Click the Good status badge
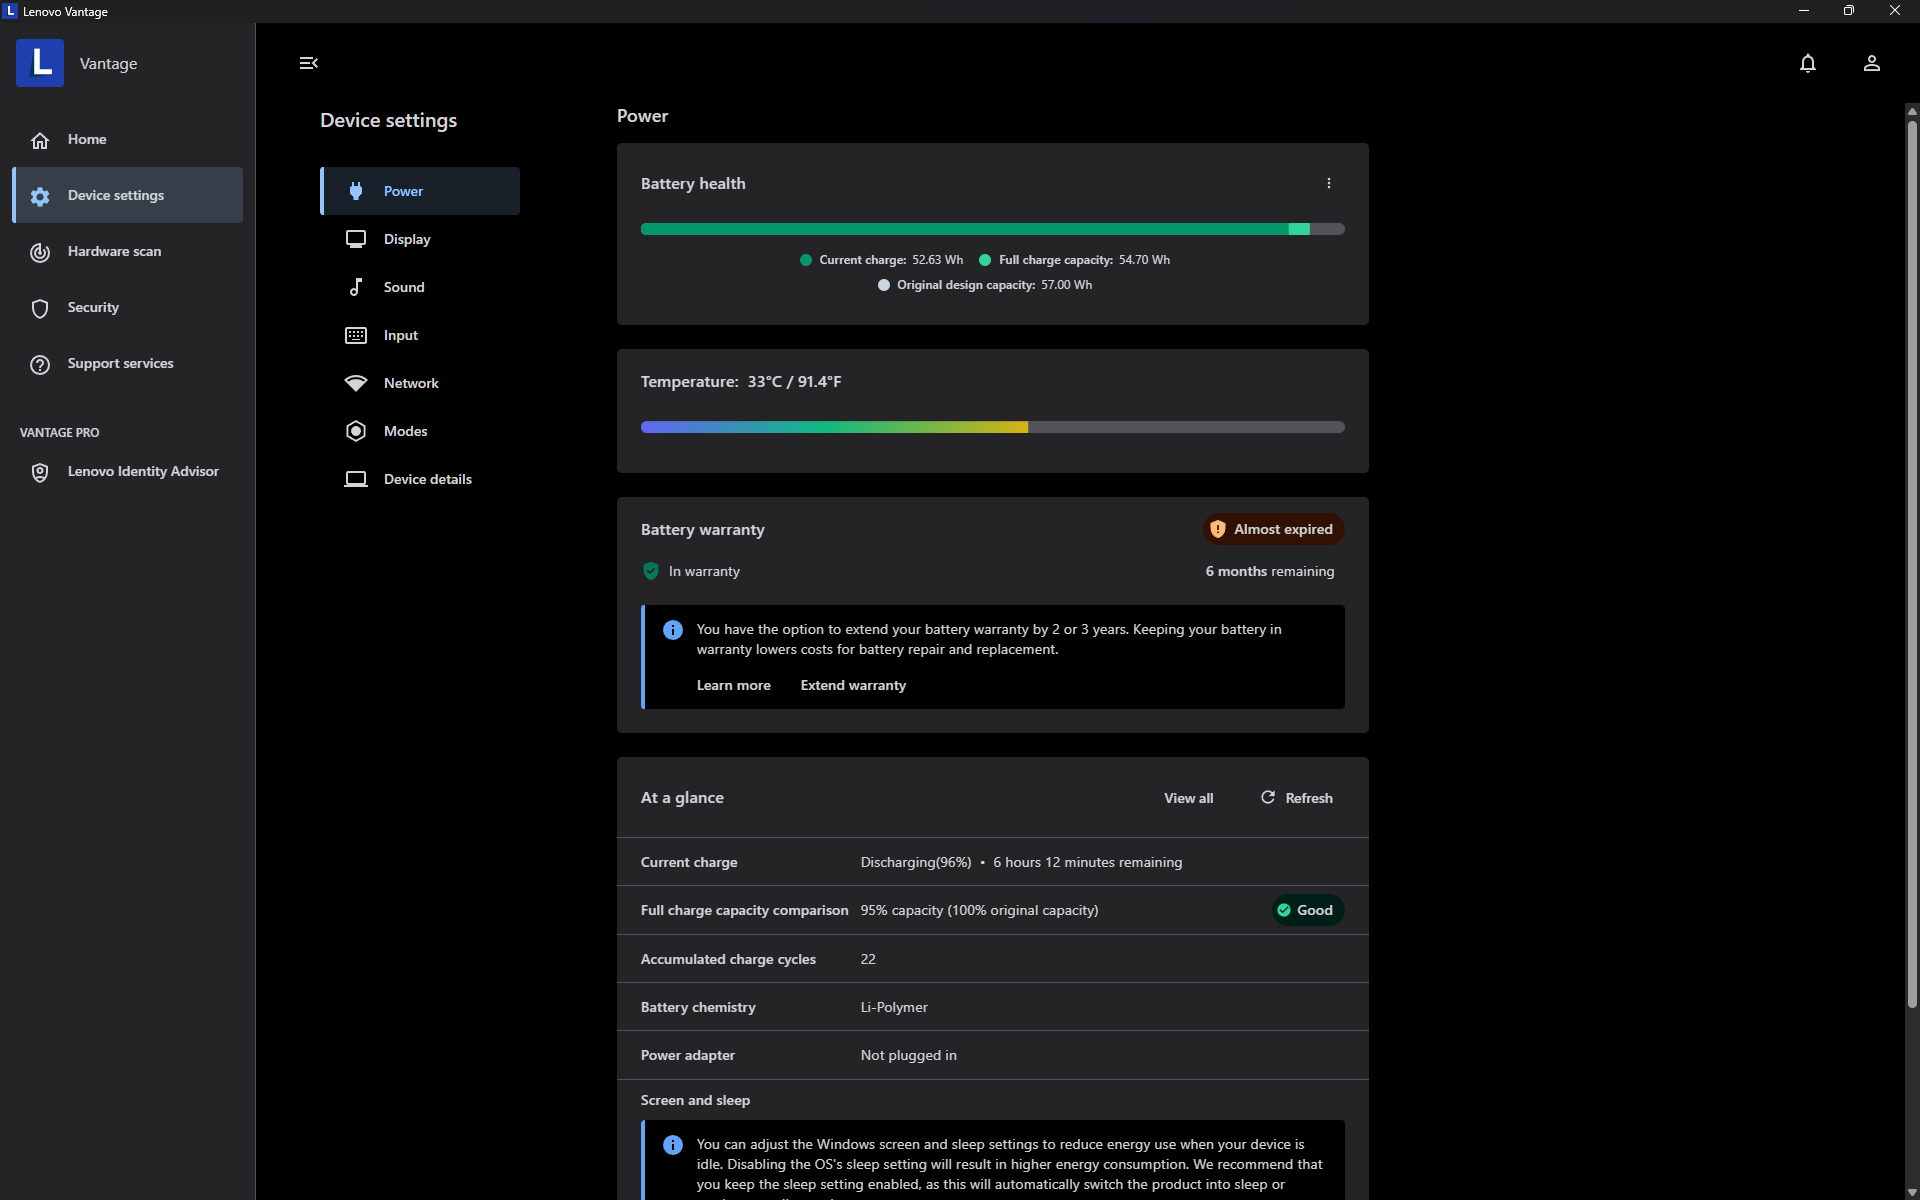Image resolution: width=1920 pixels, height=1200 pixels. pos(1306,910)
